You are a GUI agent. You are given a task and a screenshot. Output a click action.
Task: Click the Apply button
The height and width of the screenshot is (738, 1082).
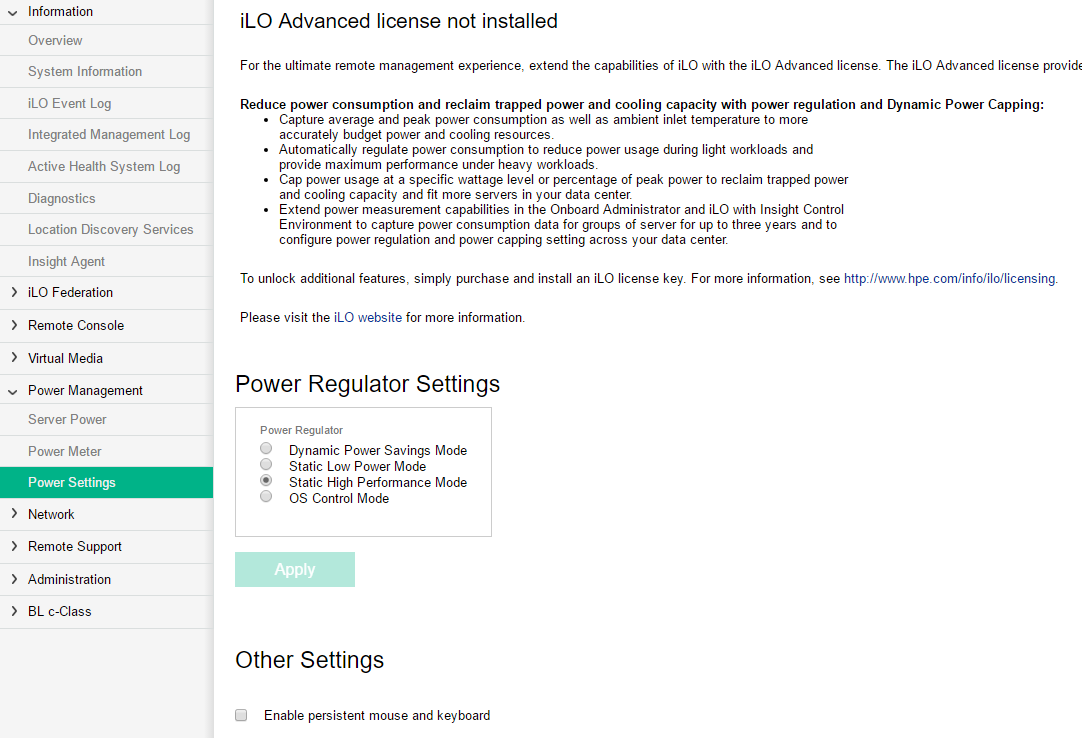tap(295, 569)
